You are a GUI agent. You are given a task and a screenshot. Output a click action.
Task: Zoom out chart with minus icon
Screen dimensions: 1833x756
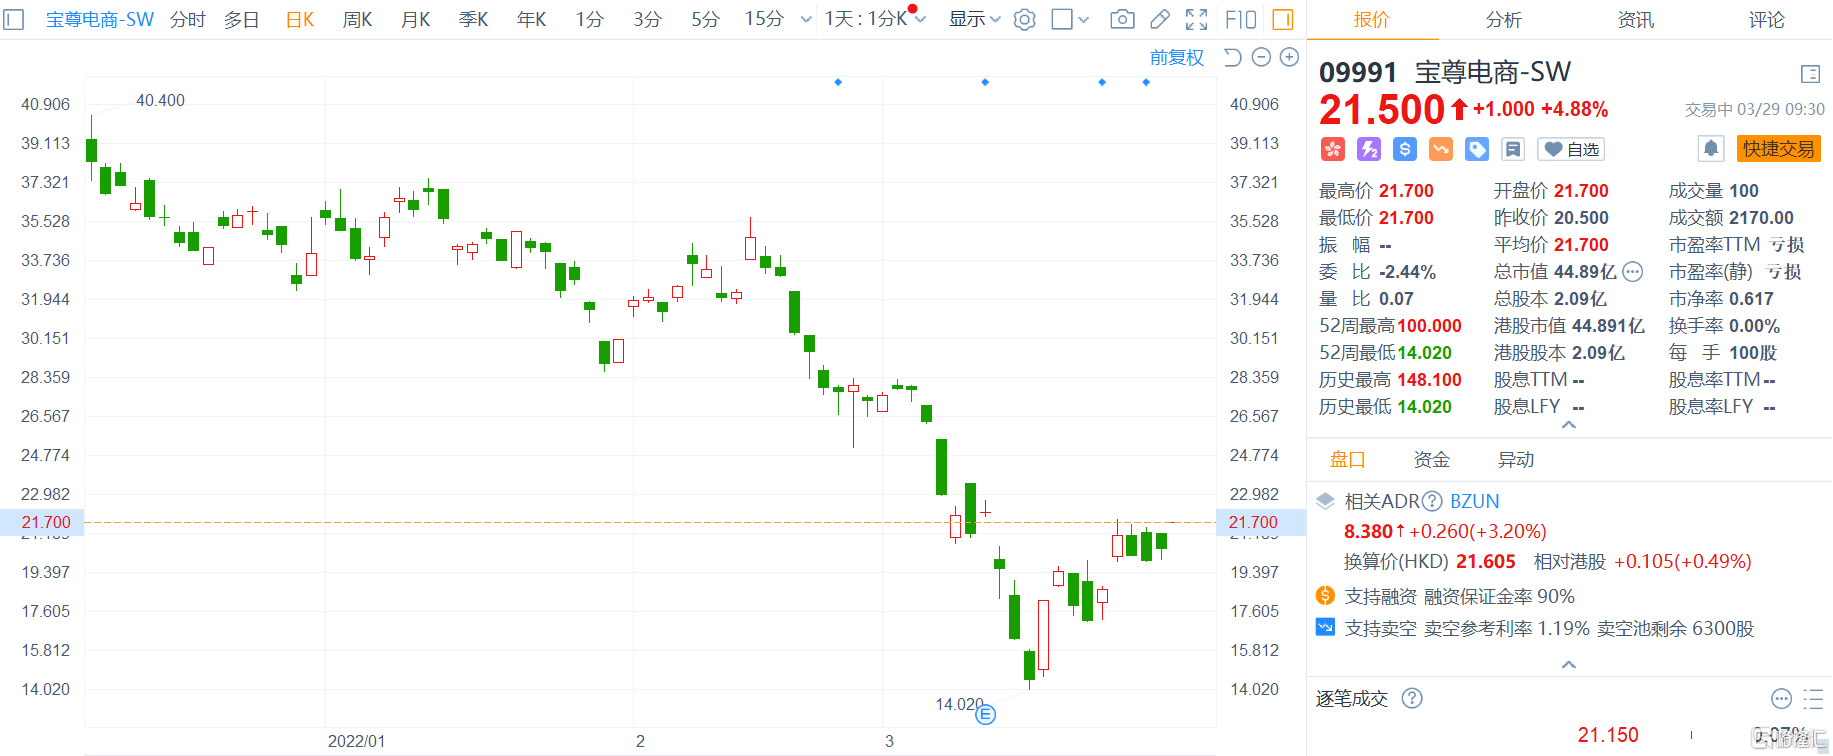[x=1261, y=57]
